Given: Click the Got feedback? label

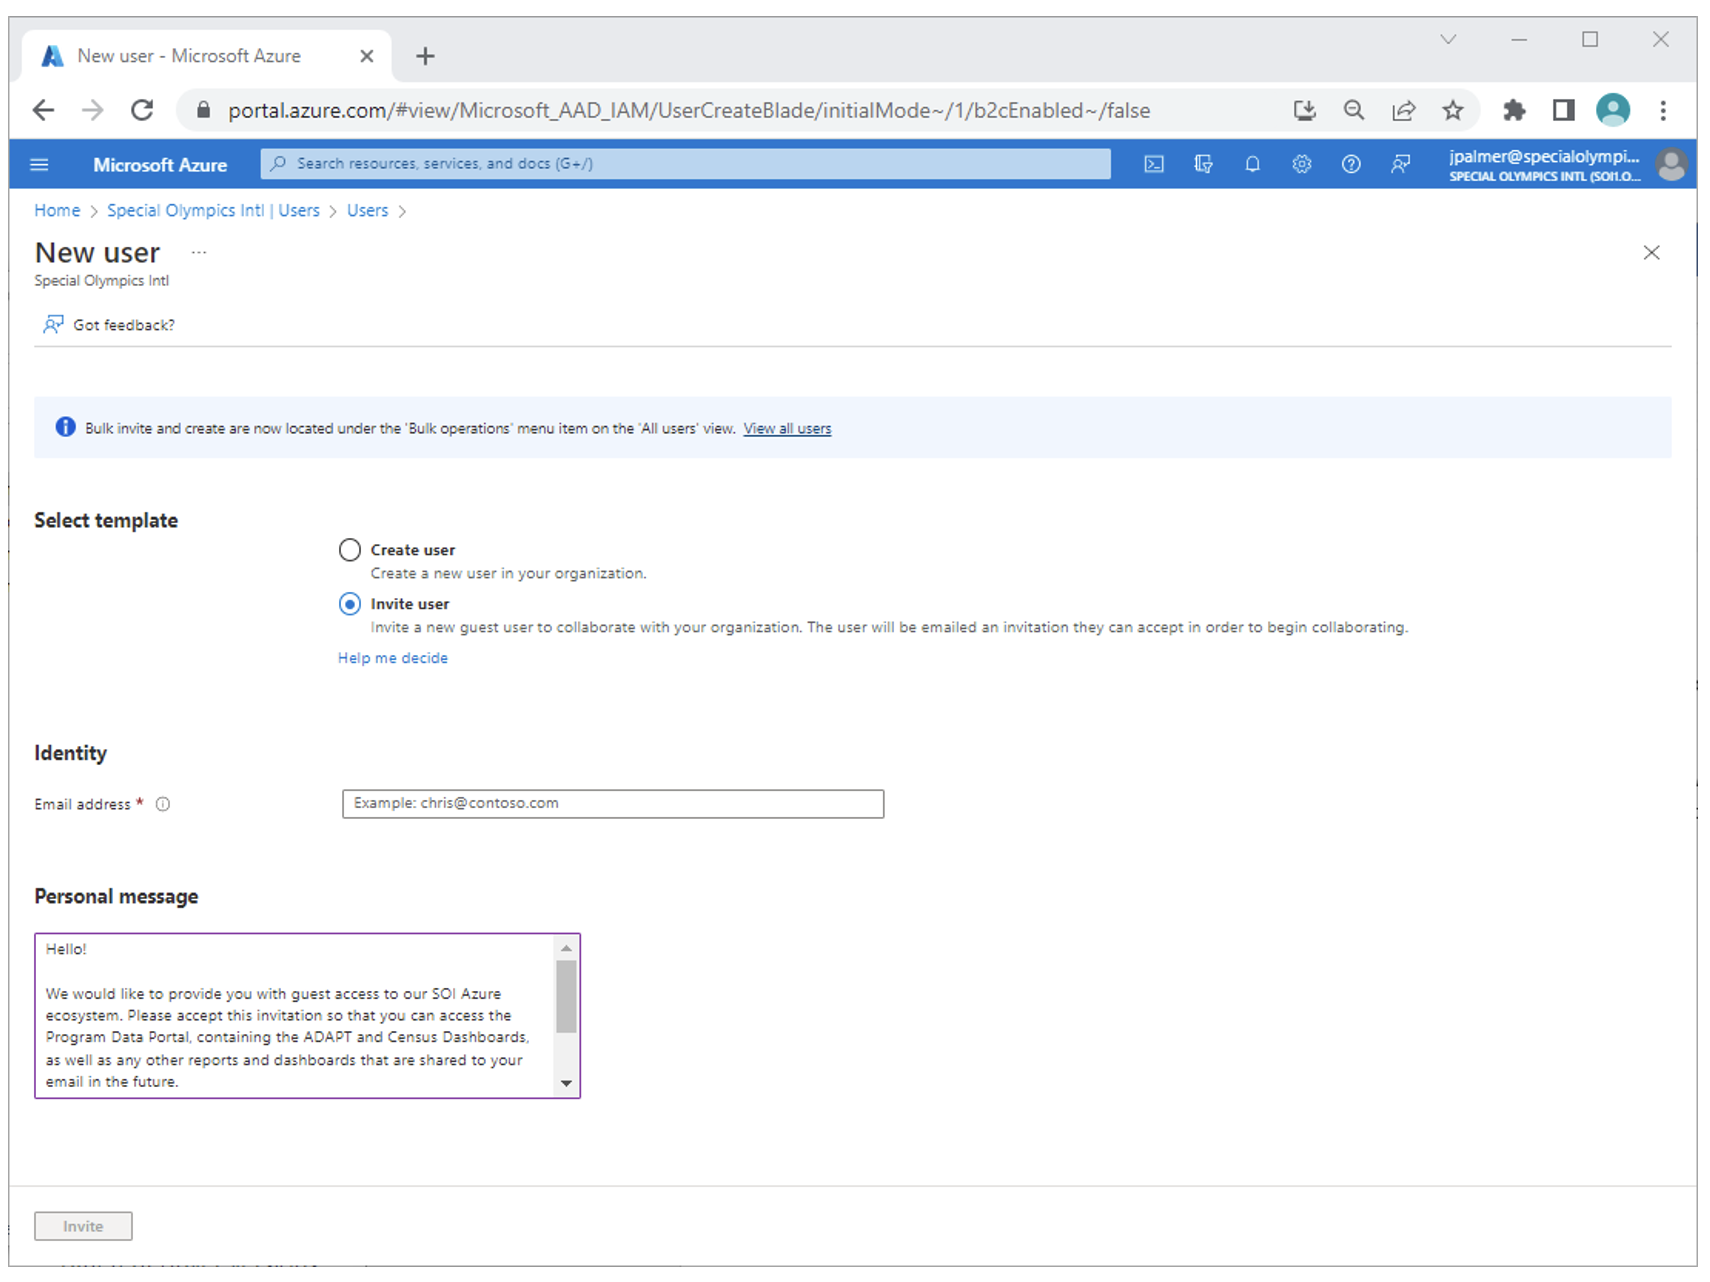Looking at the screenshot, I should (124, 325).
